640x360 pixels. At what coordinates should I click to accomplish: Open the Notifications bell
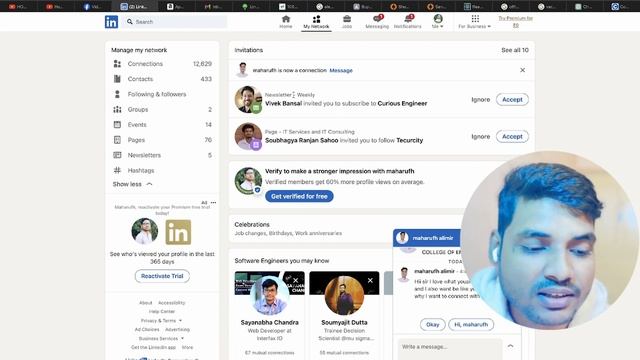pyautogui.click(x=407, y=22)
